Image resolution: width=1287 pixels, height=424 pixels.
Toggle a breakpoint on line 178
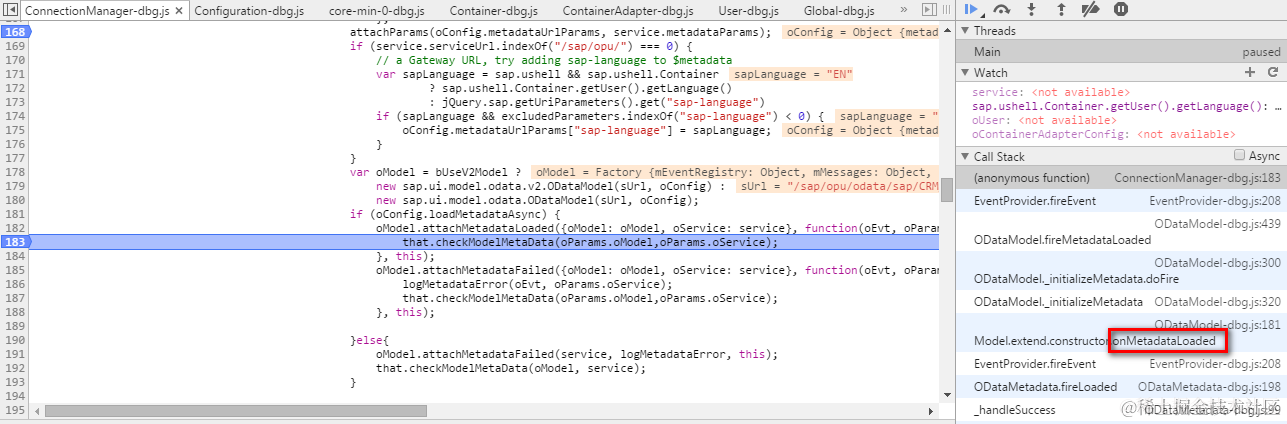pyautogui.click(x=16, y=172)
